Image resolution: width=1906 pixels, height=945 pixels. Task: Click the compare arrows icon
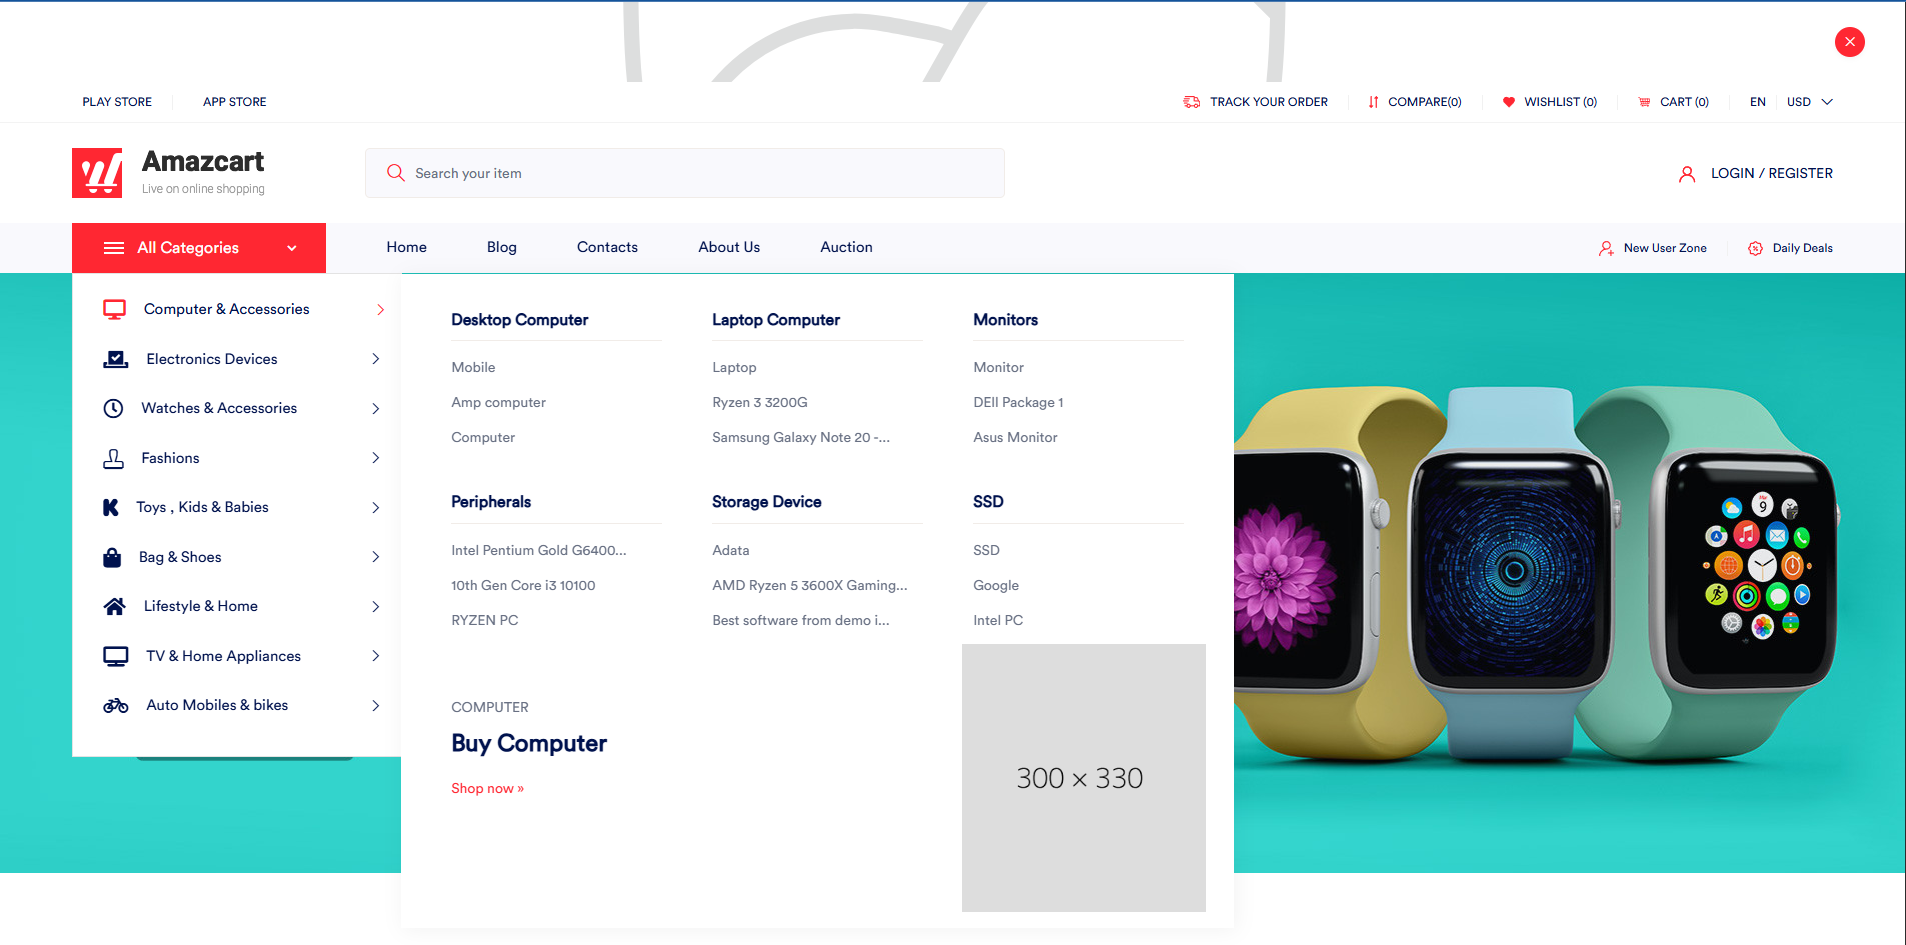[x=1373, y=102]
